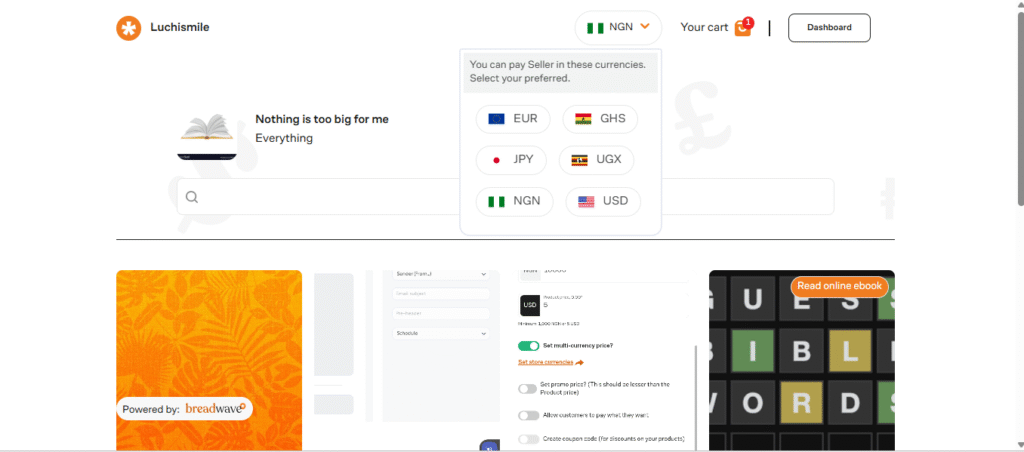
Task: Click inside the store search field
Action: (x=505, y=197)
